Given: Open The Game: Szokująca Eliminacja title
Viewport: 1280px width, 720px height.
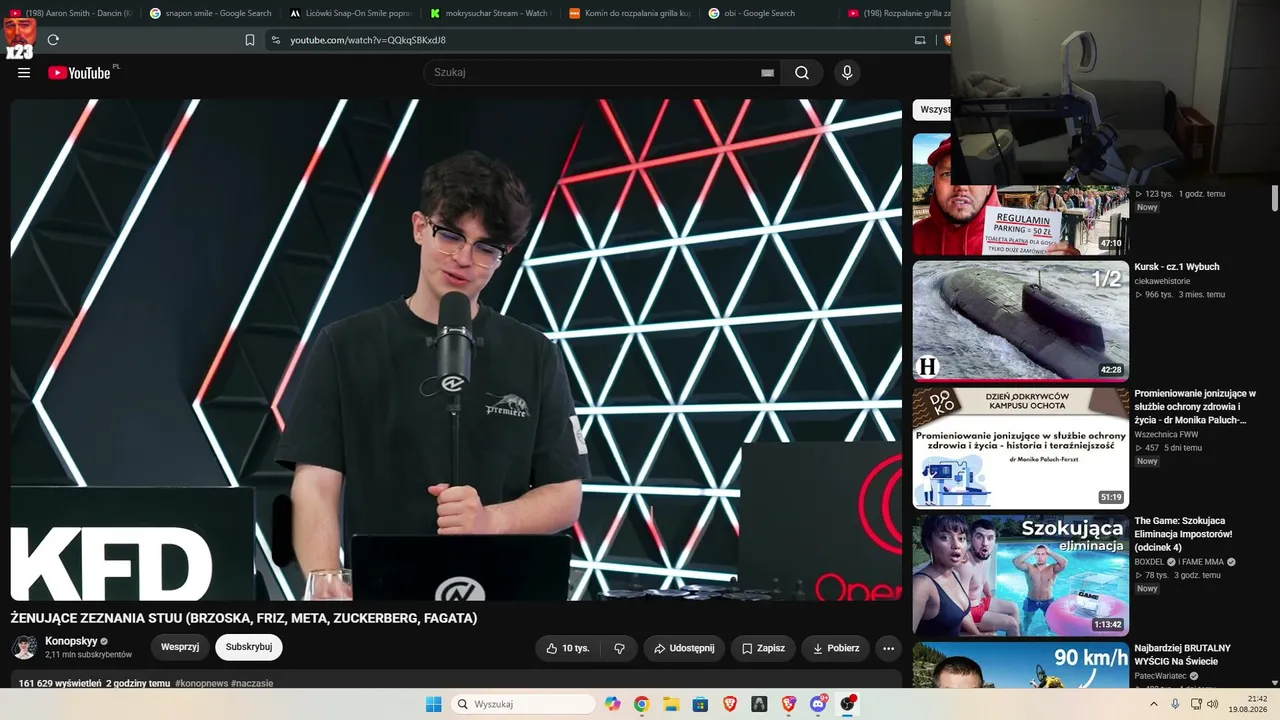Looking at the screenshot, I should [1184, 534].
